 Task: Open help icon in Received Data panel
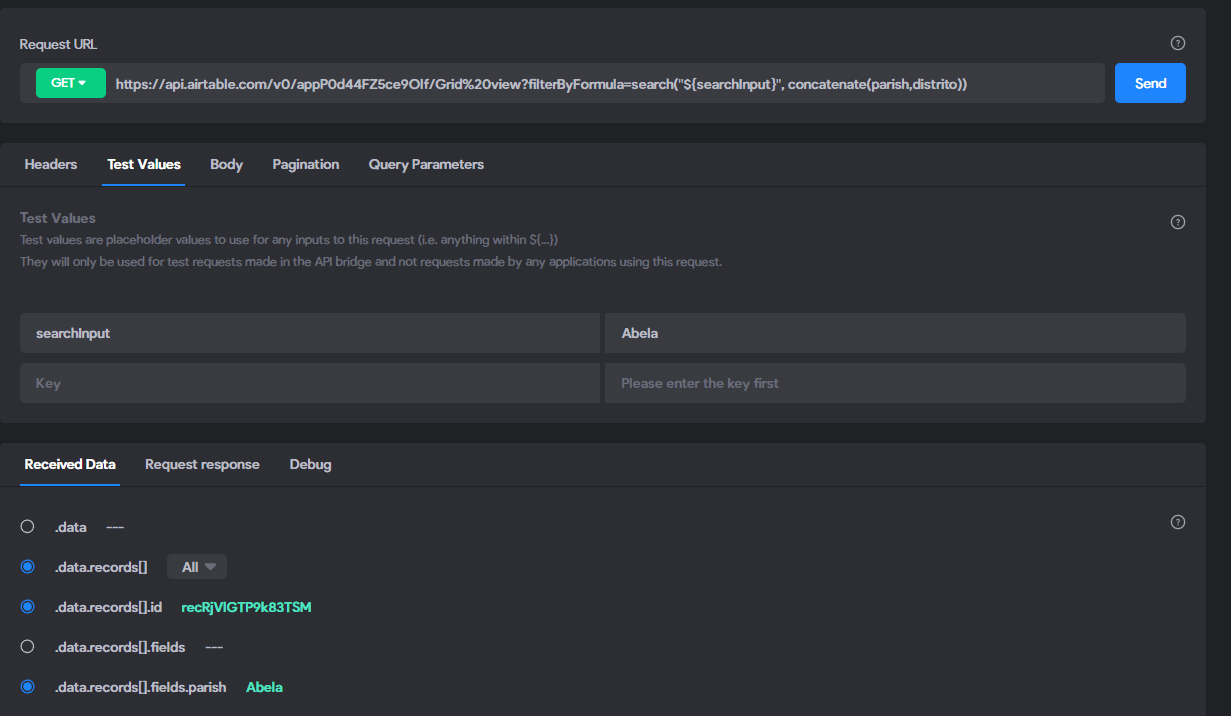click(1177, 522)
